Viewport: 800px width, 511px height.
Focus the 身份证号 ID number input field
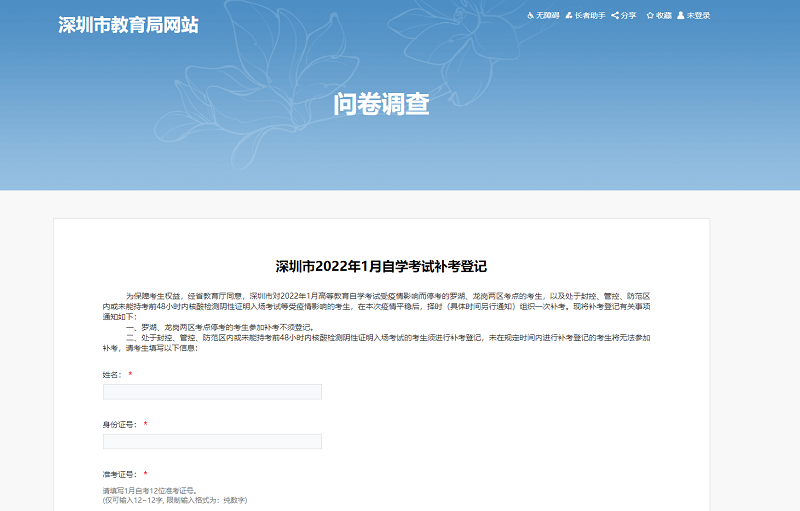coord(212,441)
